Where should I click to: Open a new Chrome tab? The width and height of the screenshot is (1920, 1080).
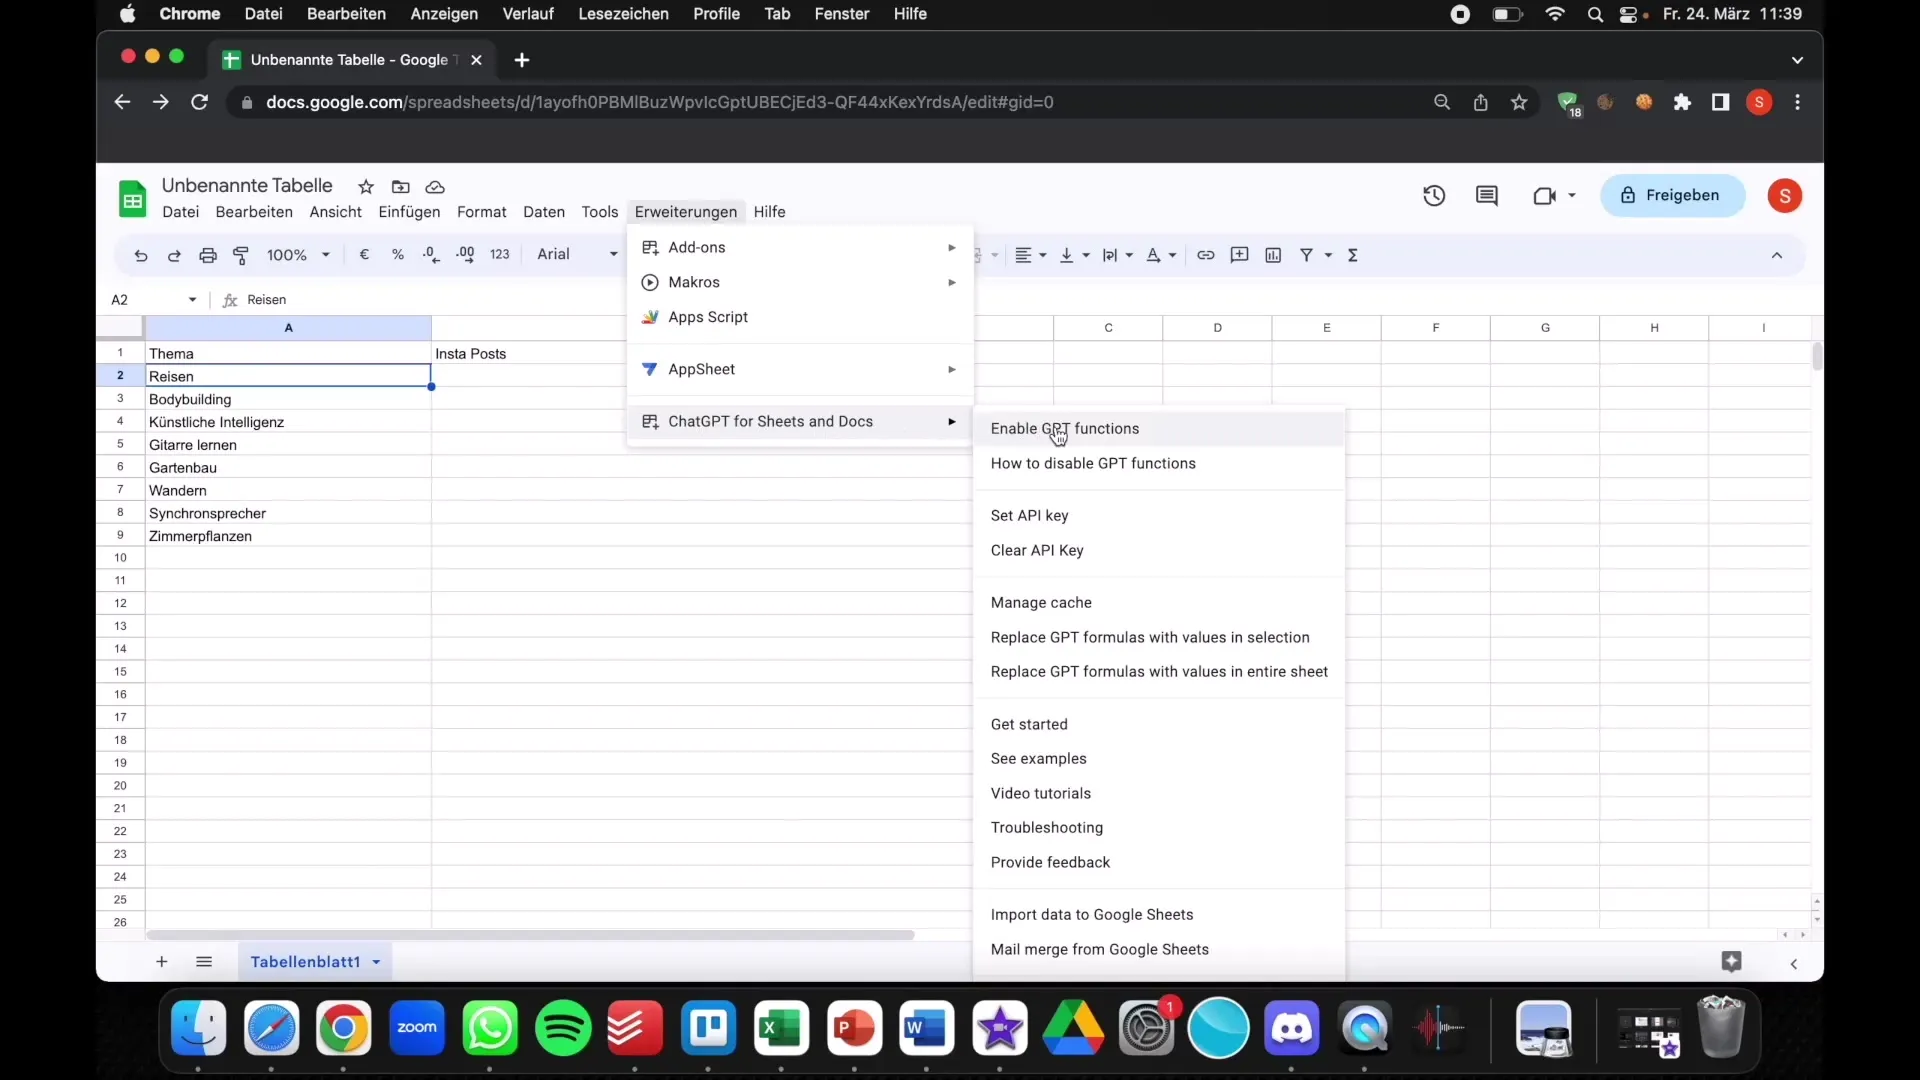pos(522,60)
